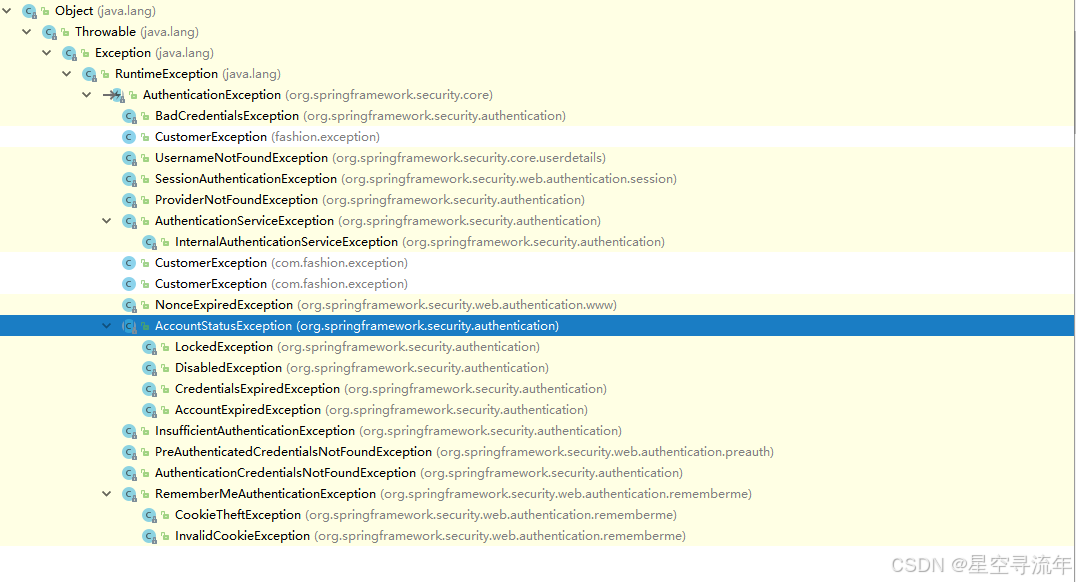Select the AuthenticationServiceException row text
This screenshot has width=1076, height=582.
tap(378, 221)
